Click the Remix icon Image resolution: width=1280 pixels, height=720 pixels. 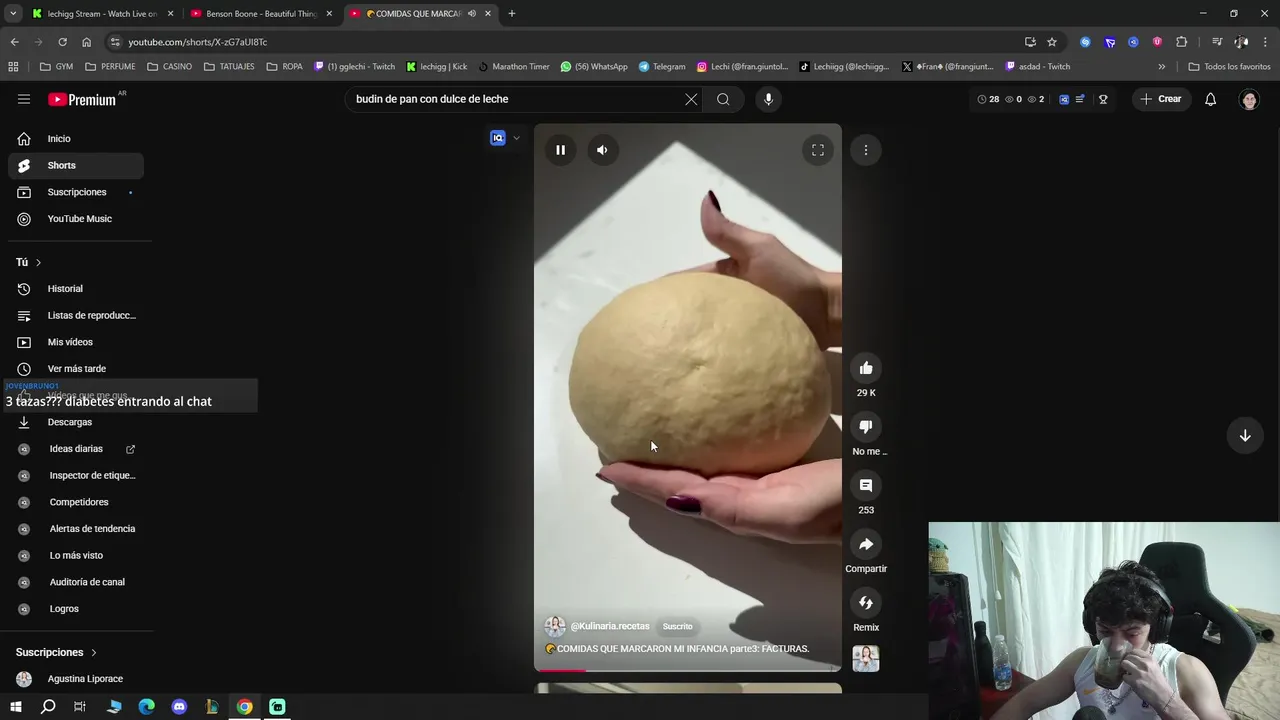[866, 603]
